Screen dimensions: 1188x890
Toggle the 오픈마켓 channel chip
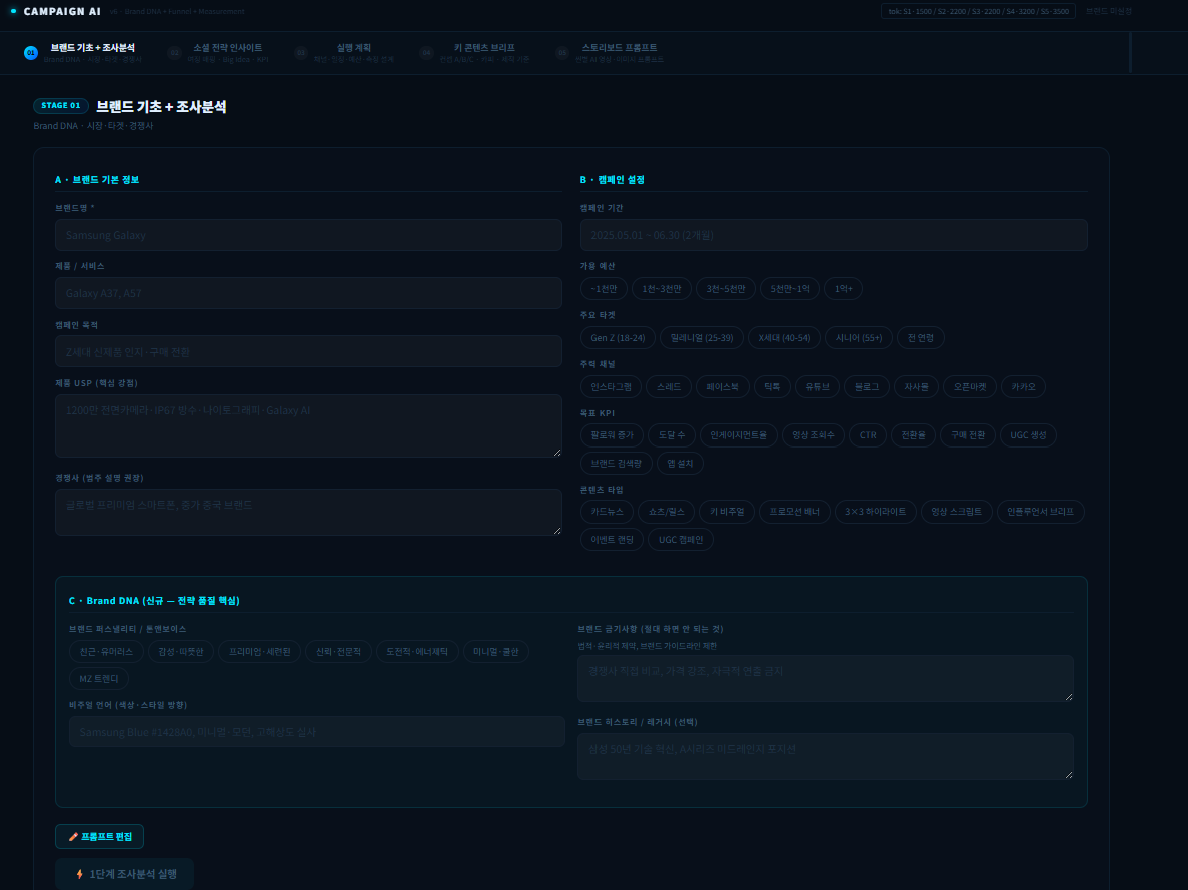pos(970,386)
